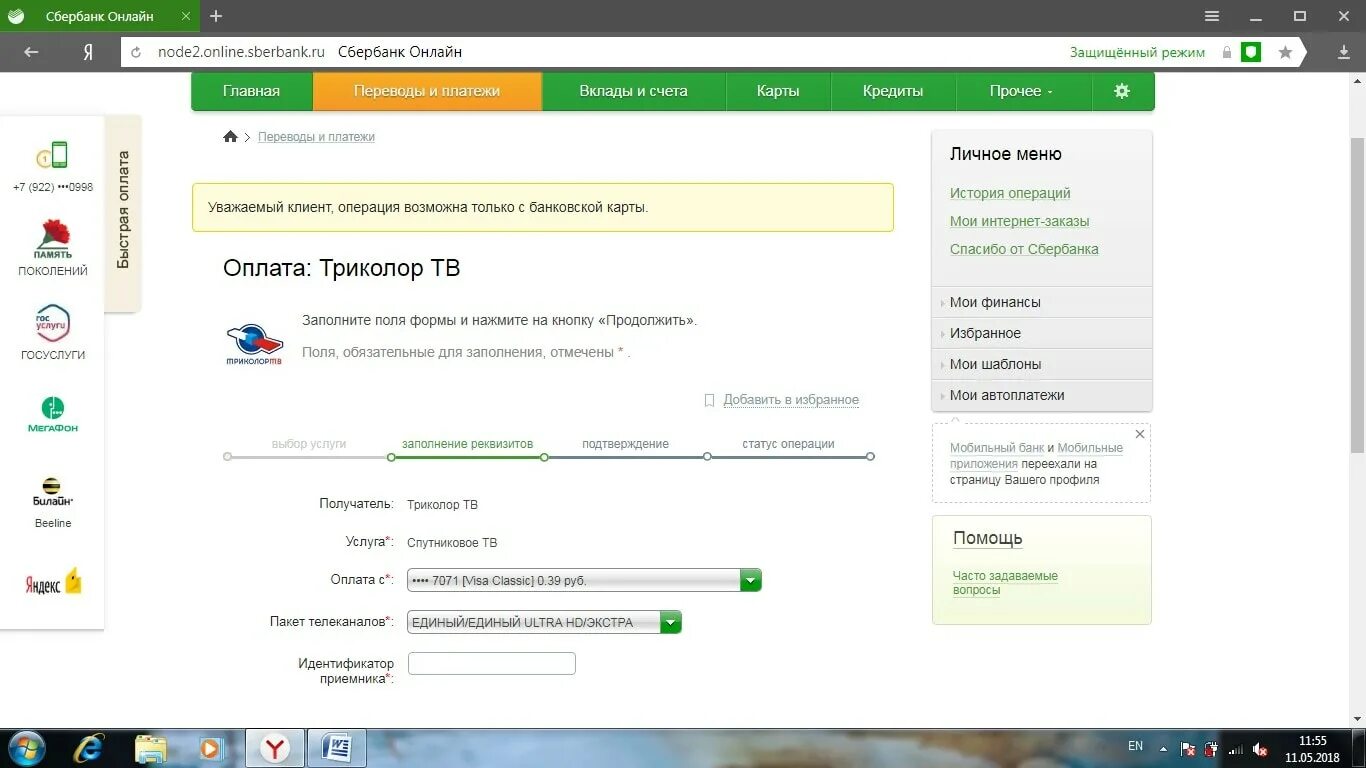Follow Переводы и платежи breadcrumb link
Screen dimensions: 1366x768
tap(316, 137)
